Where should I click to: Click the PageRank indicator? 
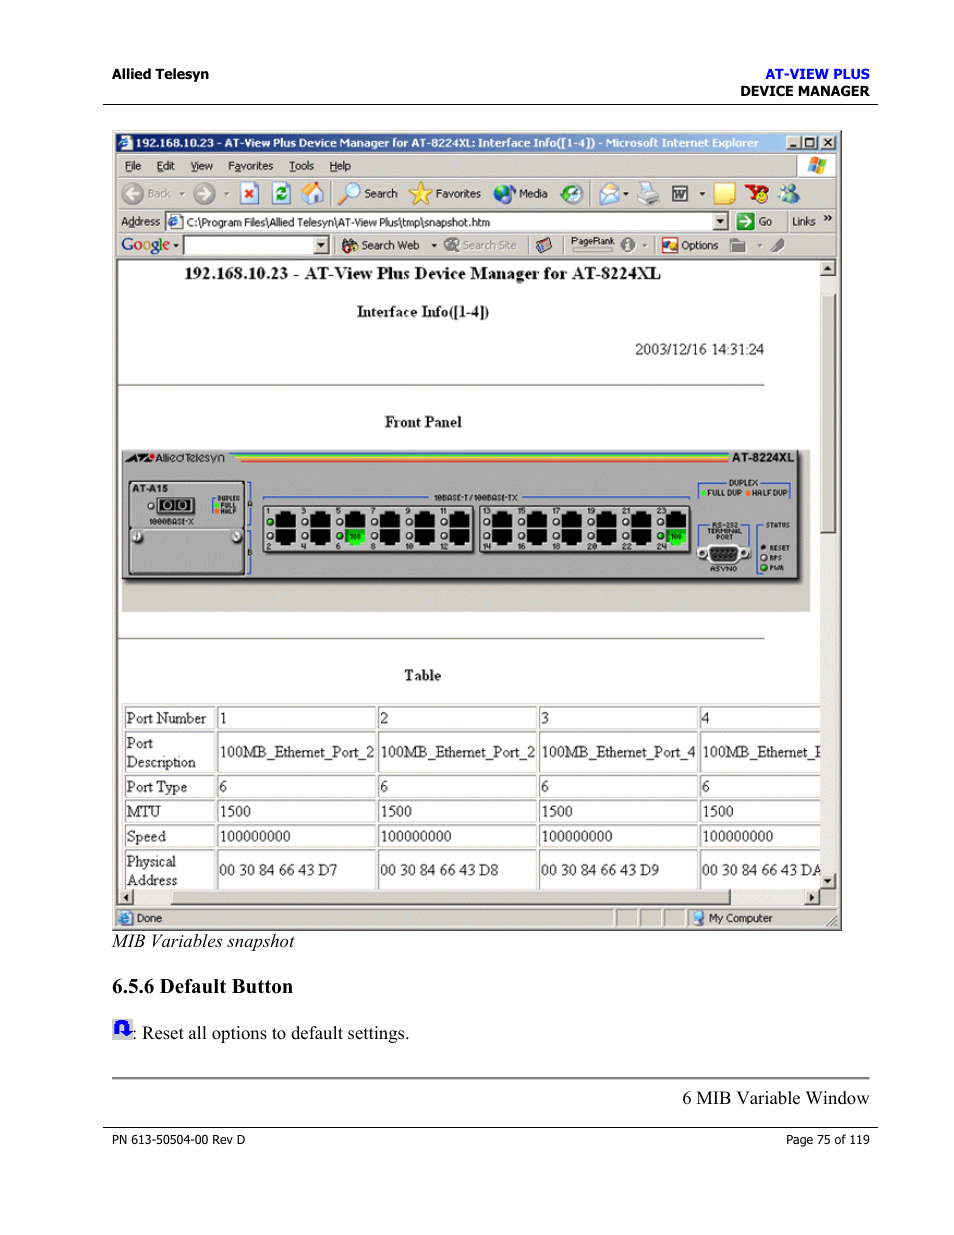click(592, 243)
